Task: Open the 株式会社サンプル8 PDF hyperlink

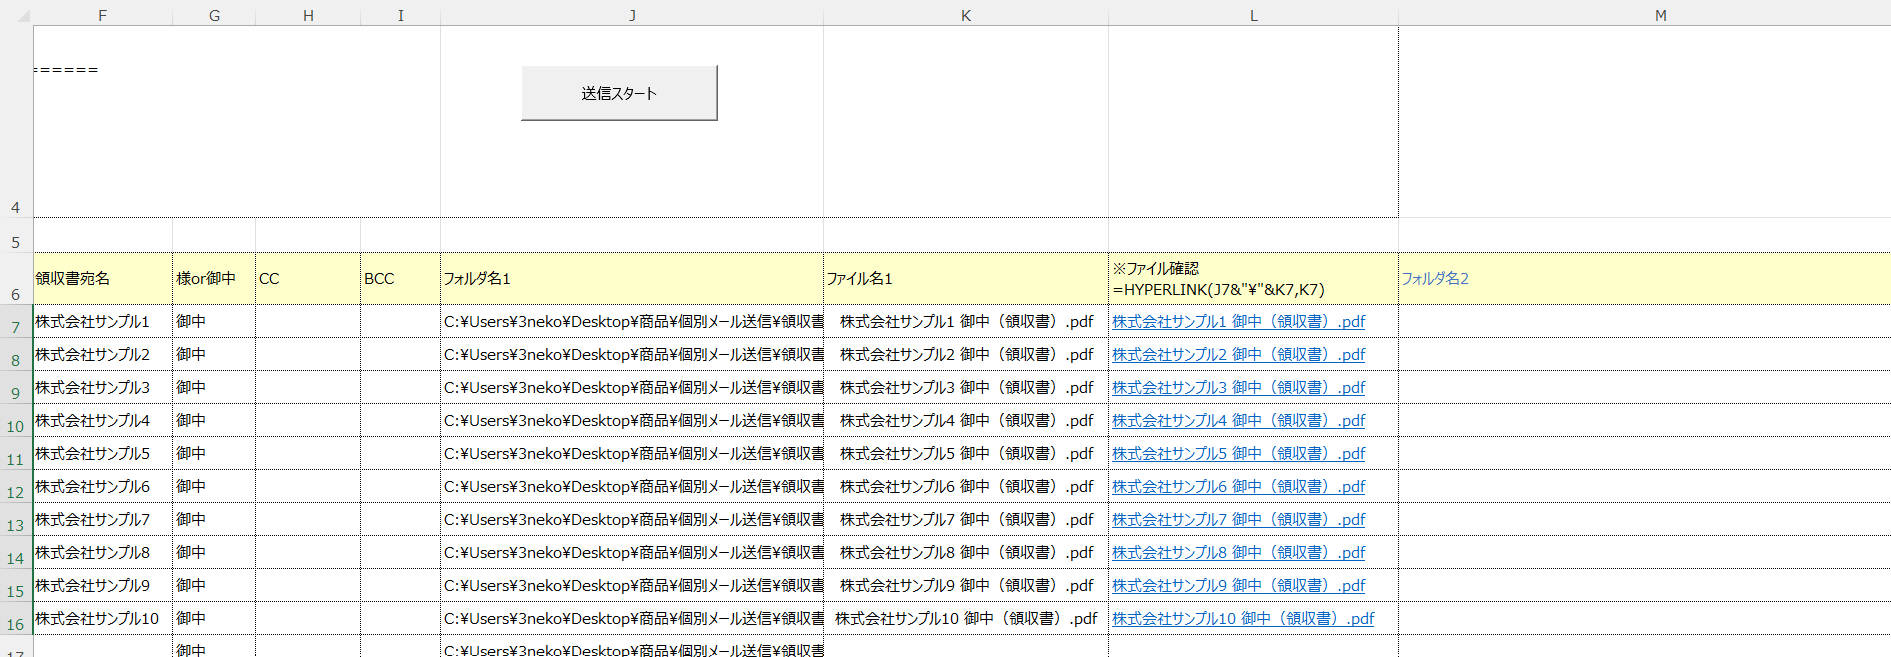Action: click(1238, 553)
